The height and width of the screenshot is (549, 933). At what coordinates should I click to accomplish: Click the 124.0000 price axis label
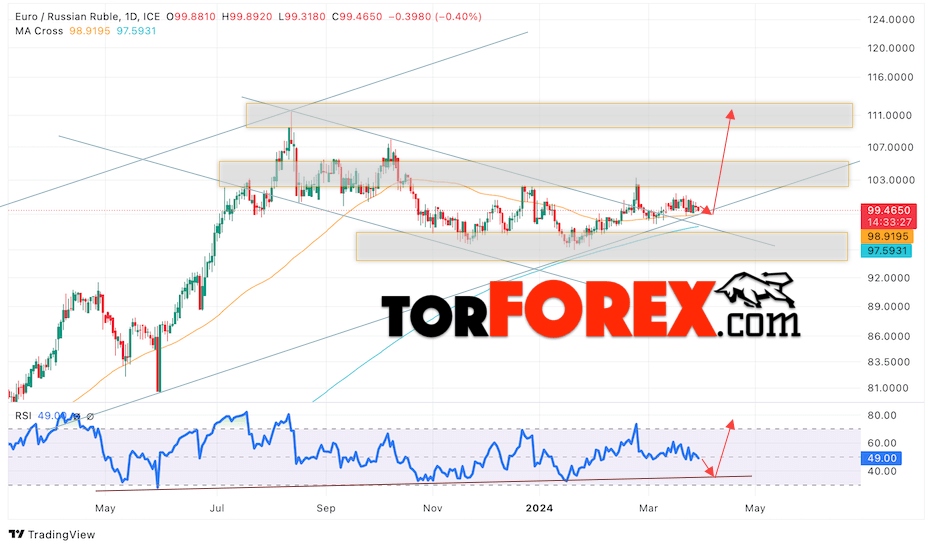891,20
